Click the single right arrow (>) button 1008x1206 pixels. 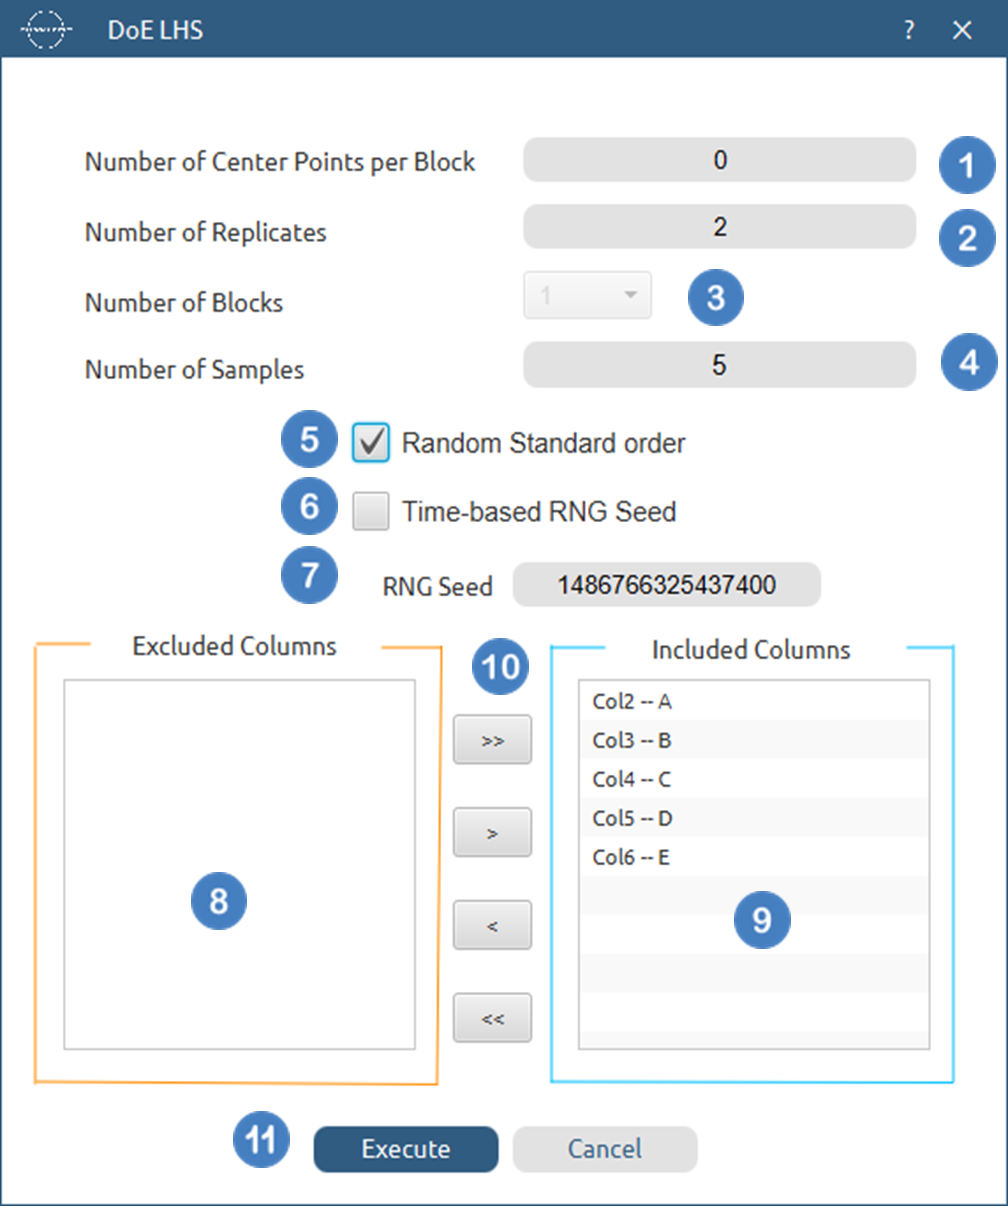point(492,832)
